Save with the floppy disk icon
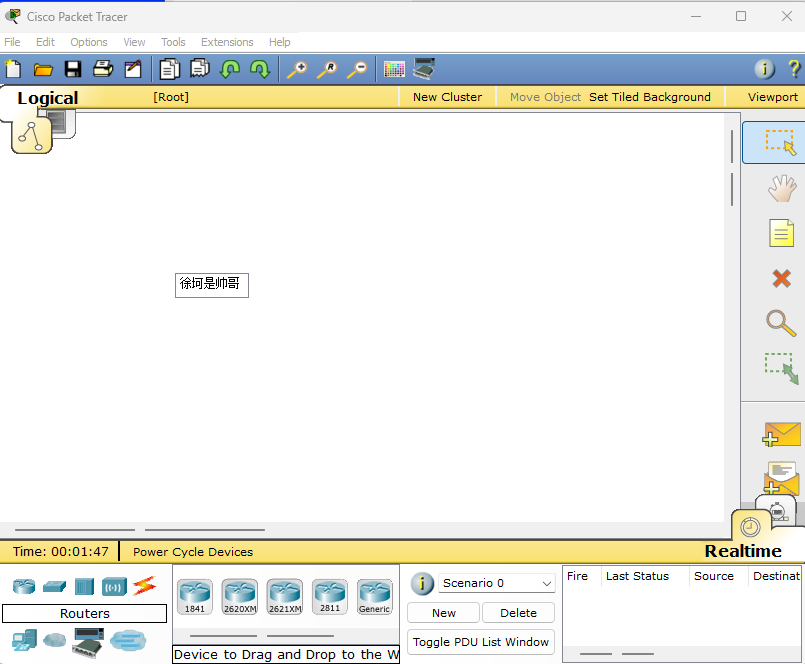805x664 pixels. point(73,69)
